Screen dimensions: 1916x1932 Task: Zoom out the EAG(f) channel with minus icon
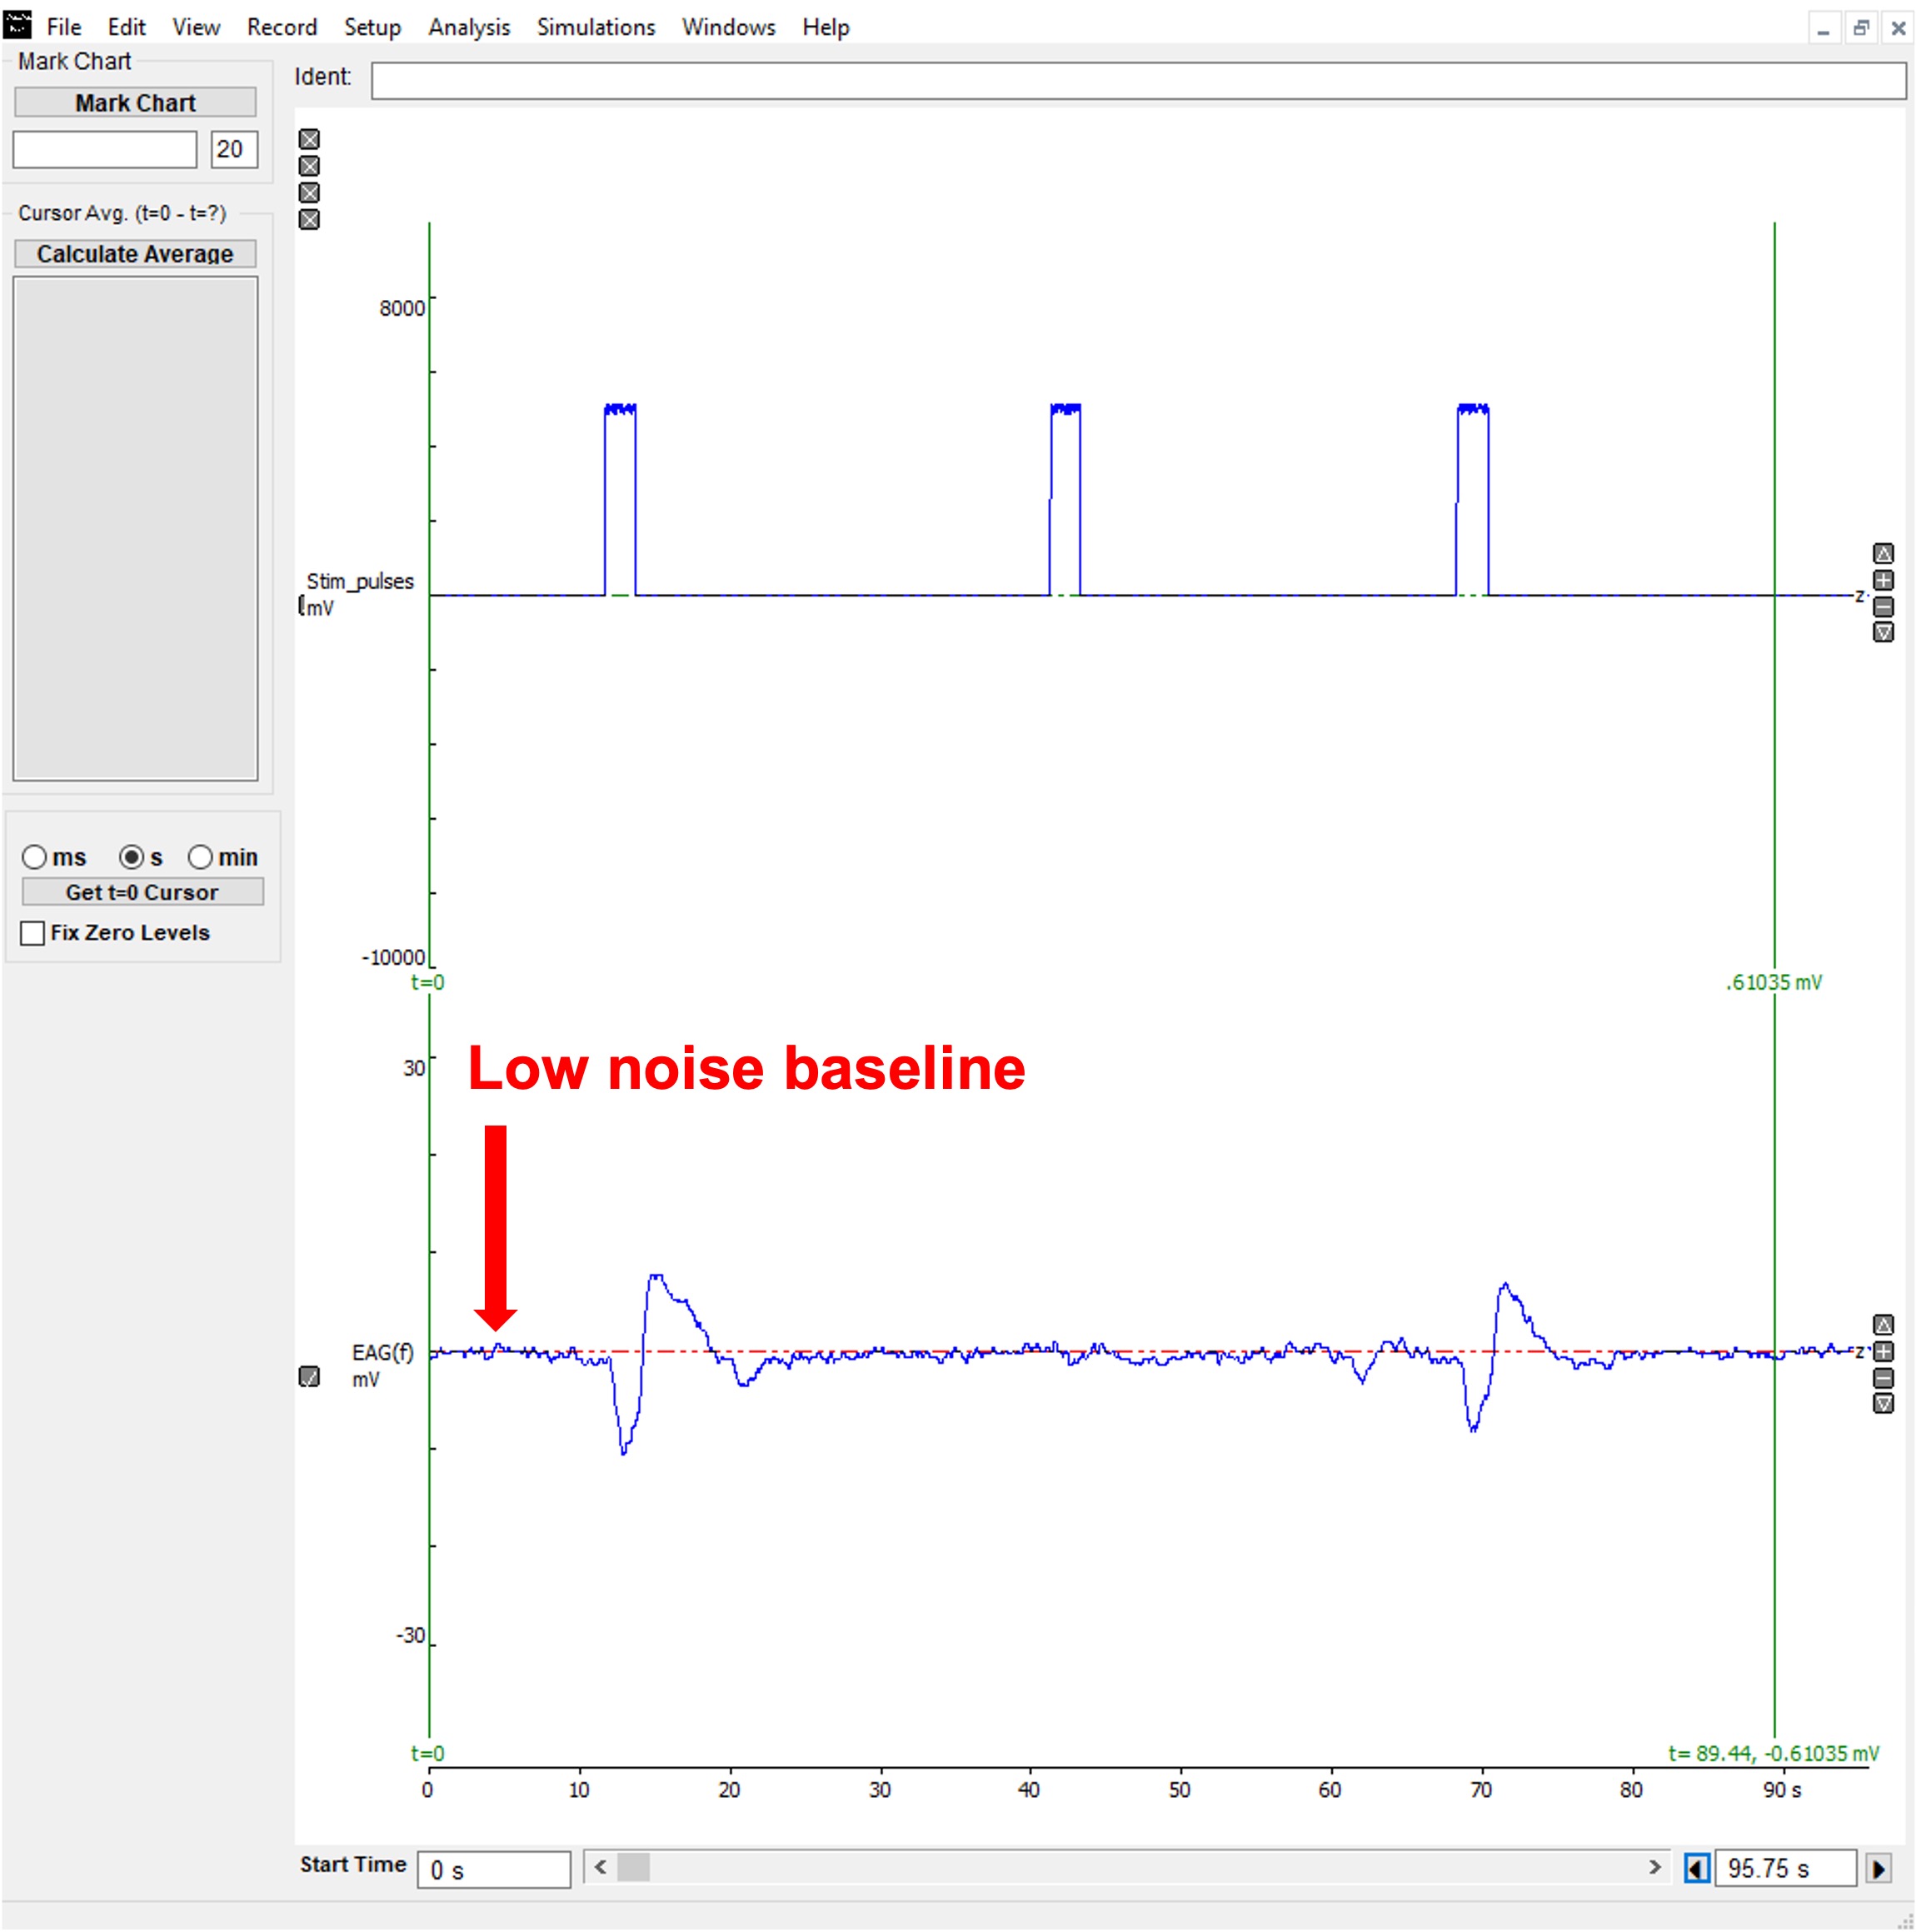pyautogui.click(x=1883, y=1378)
